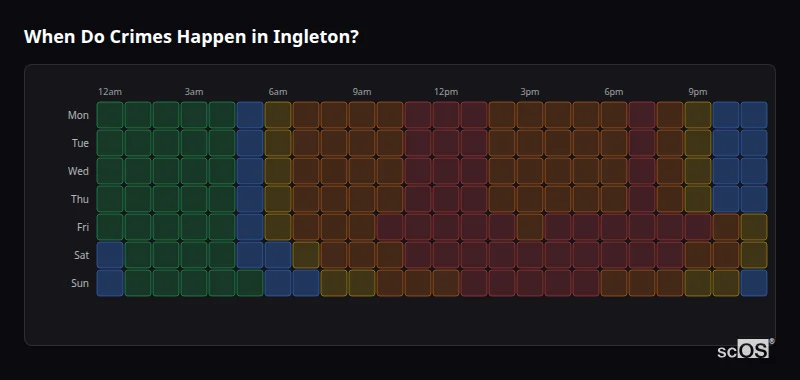Select the Tuesday 3am green cell

194,143
